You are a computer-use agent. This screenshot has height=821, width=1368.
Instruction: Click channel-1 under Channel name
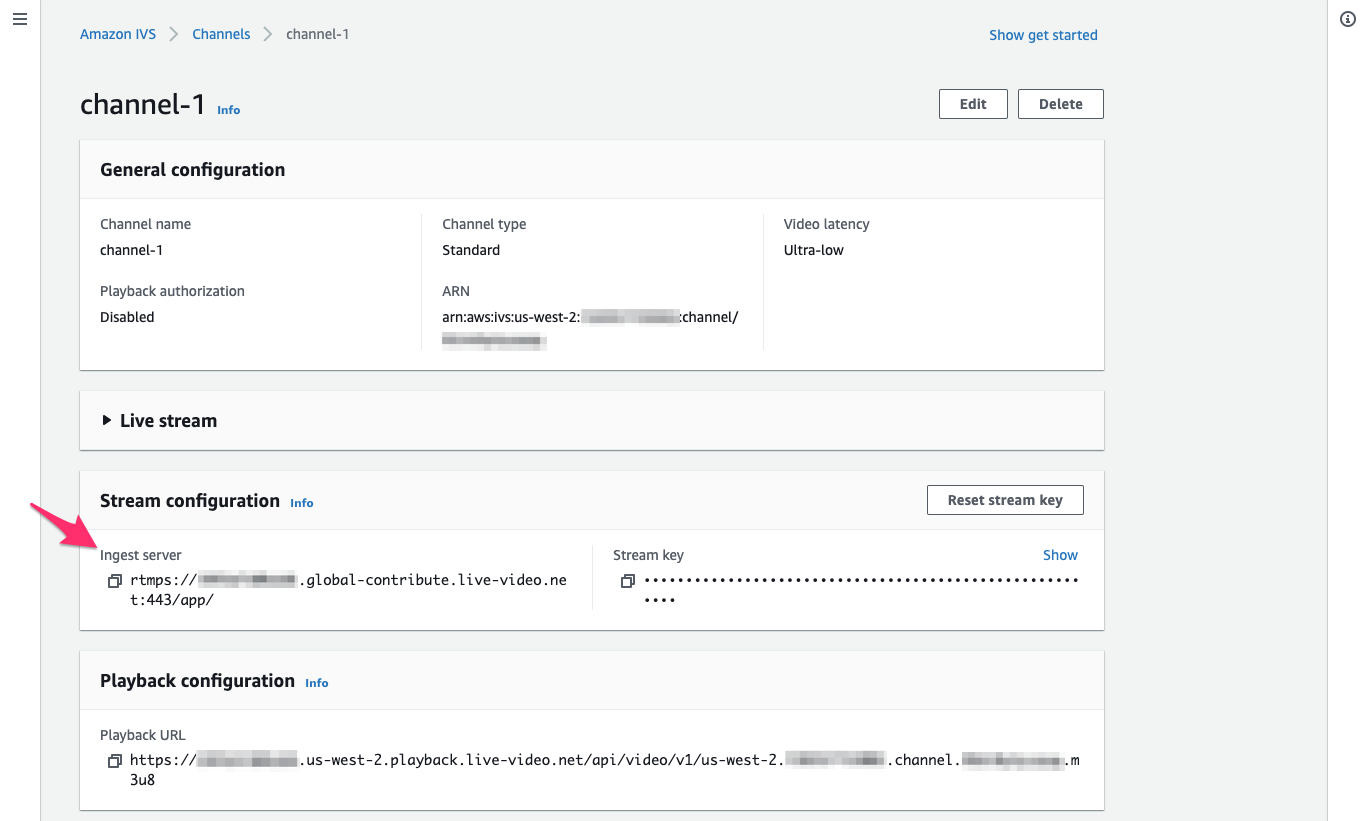[x=131, y=250]
